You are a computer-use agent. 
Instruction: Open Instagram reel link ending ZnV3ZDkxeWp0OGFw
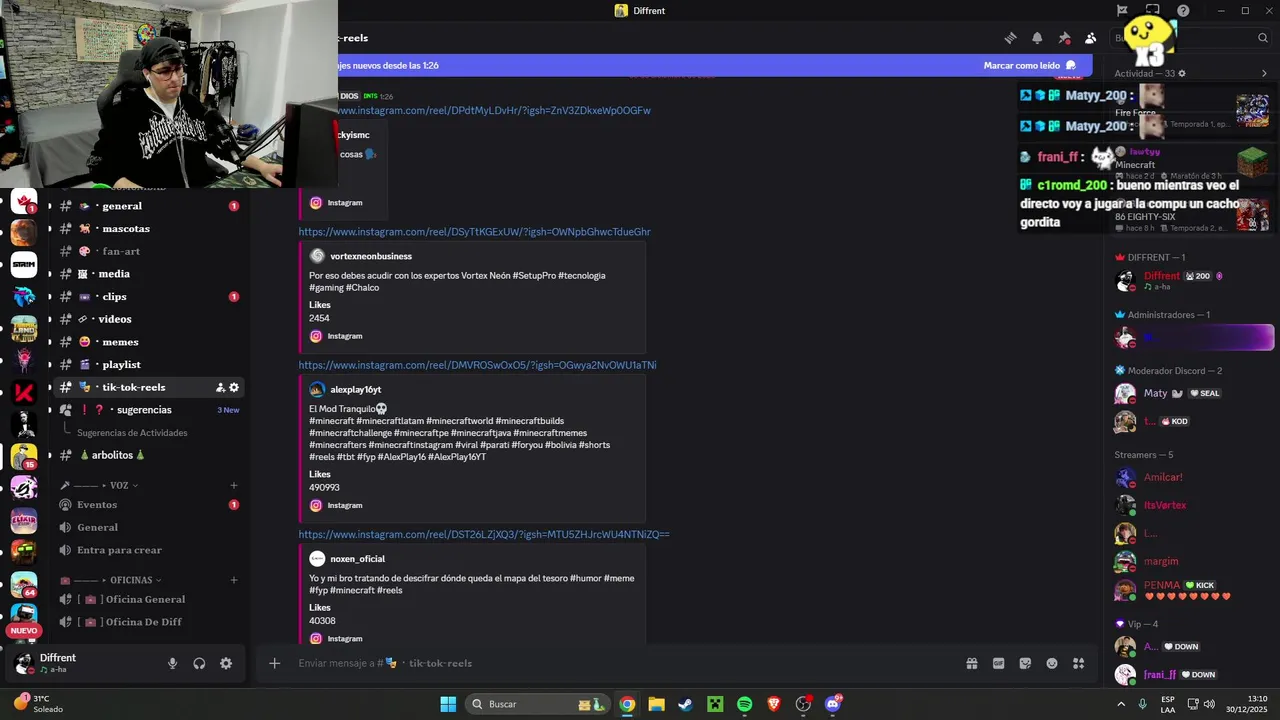pos(494,110)
